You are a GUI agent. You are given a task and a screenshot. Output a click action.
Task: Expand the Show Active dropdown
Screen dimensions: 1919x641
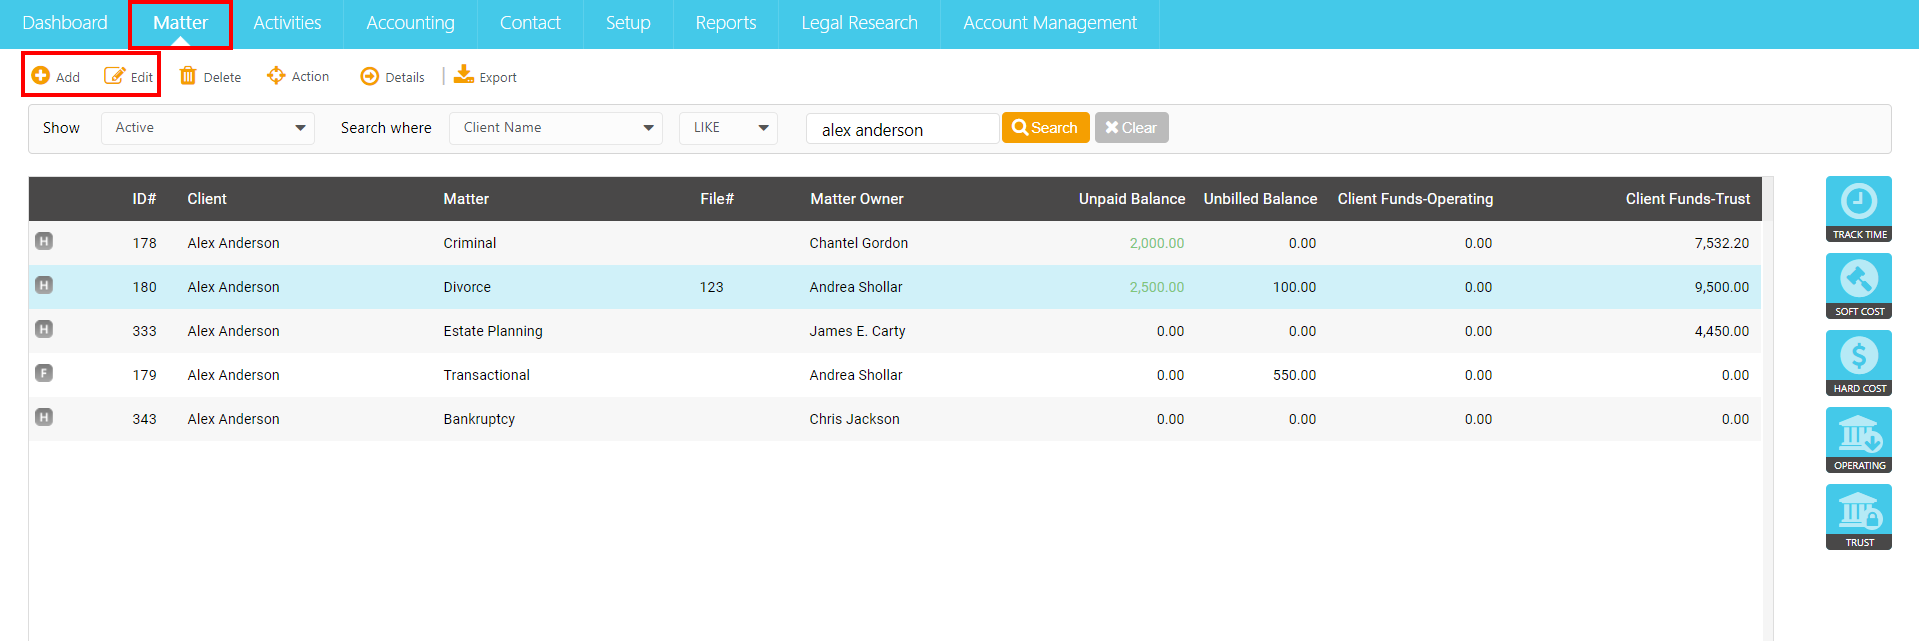click(208, 128)
